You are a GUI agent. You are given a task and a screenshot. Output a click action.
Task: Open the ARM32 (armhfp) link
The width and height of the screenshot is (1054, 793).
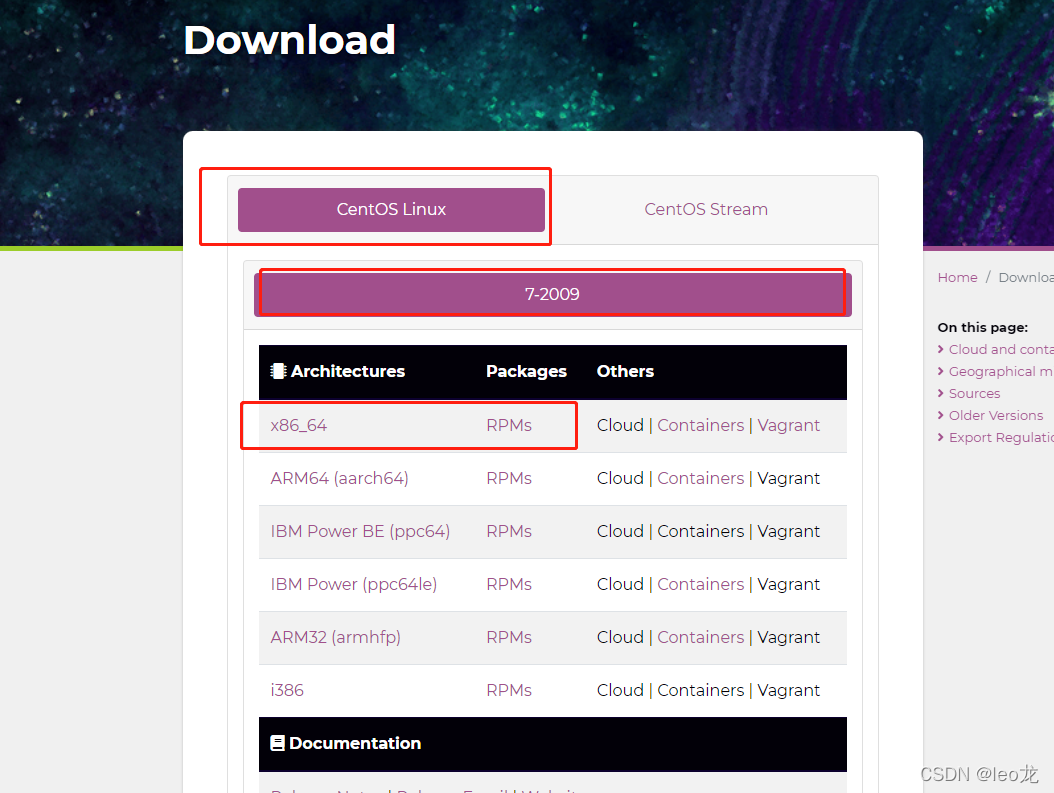point(335,637)
